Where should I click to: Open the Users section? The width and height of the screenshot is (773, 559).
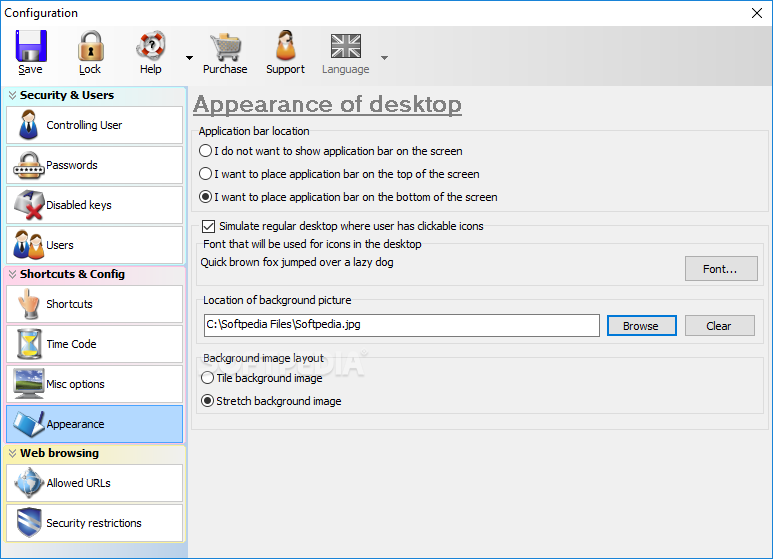pyautogui.click(x=95, y=245)
